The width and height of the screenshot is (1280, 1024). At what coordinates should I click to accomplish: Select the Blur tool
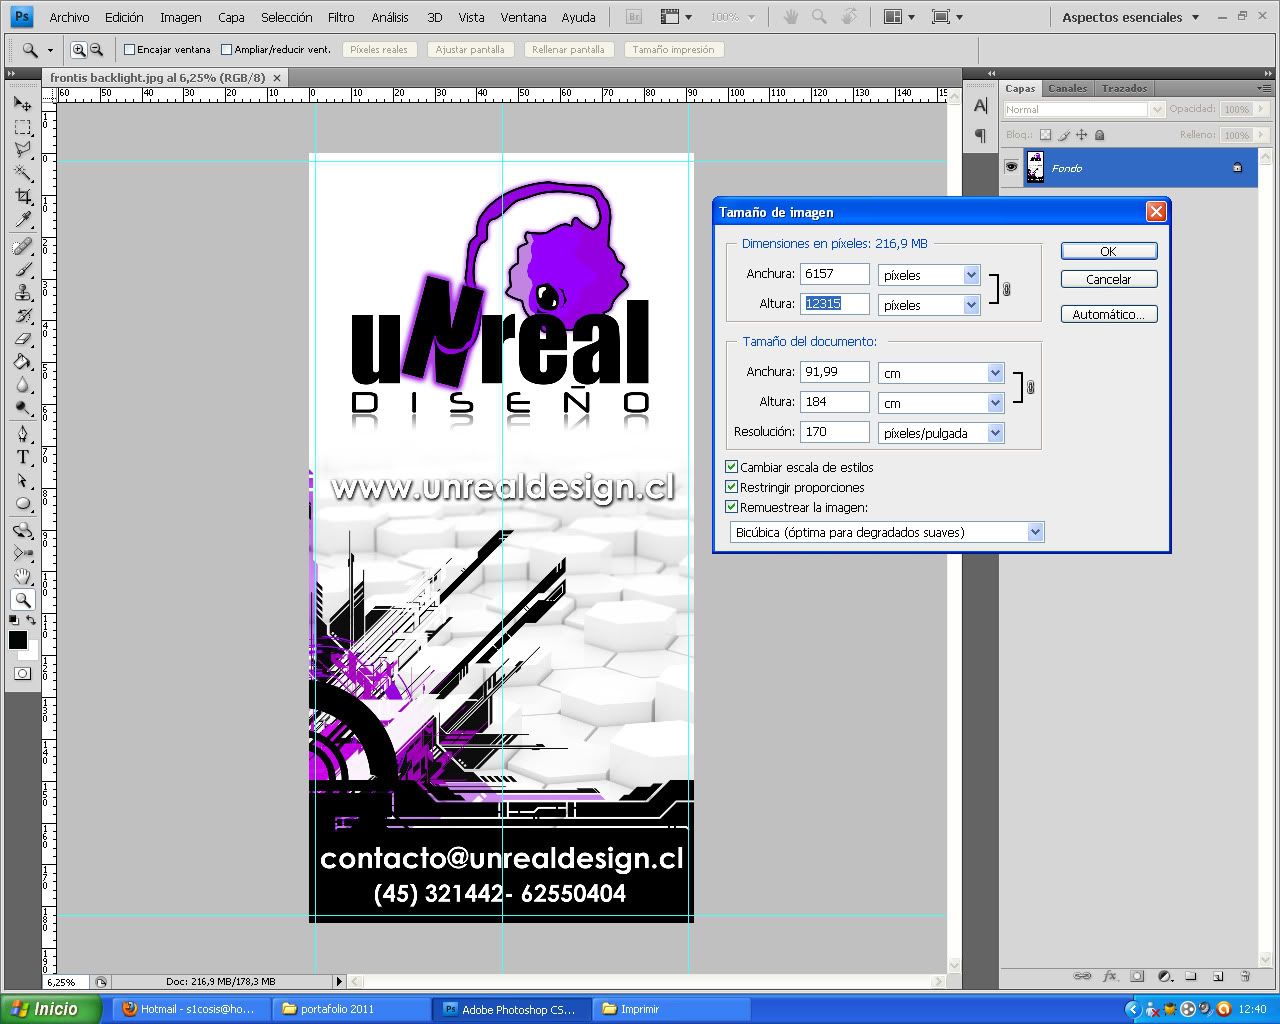tap(22, 384)
